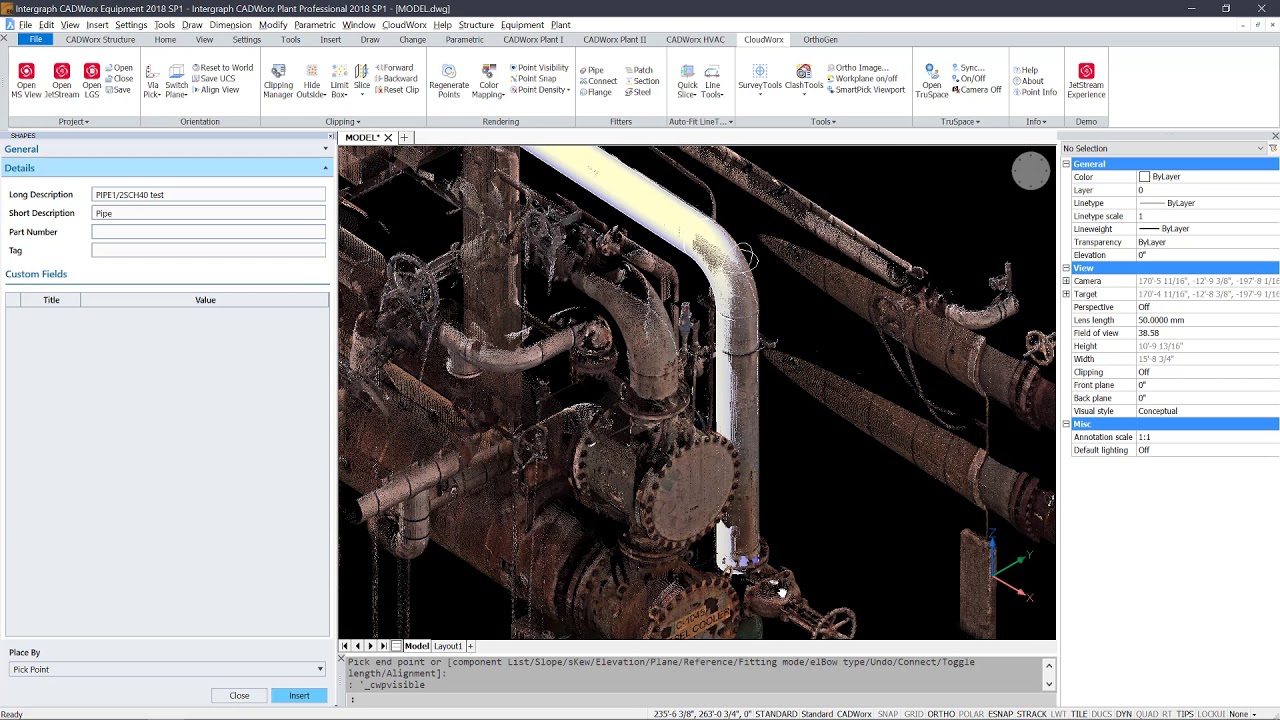Click Reset Clip
The width and height of the screenshot is (1280, 720).
point(397,90)
